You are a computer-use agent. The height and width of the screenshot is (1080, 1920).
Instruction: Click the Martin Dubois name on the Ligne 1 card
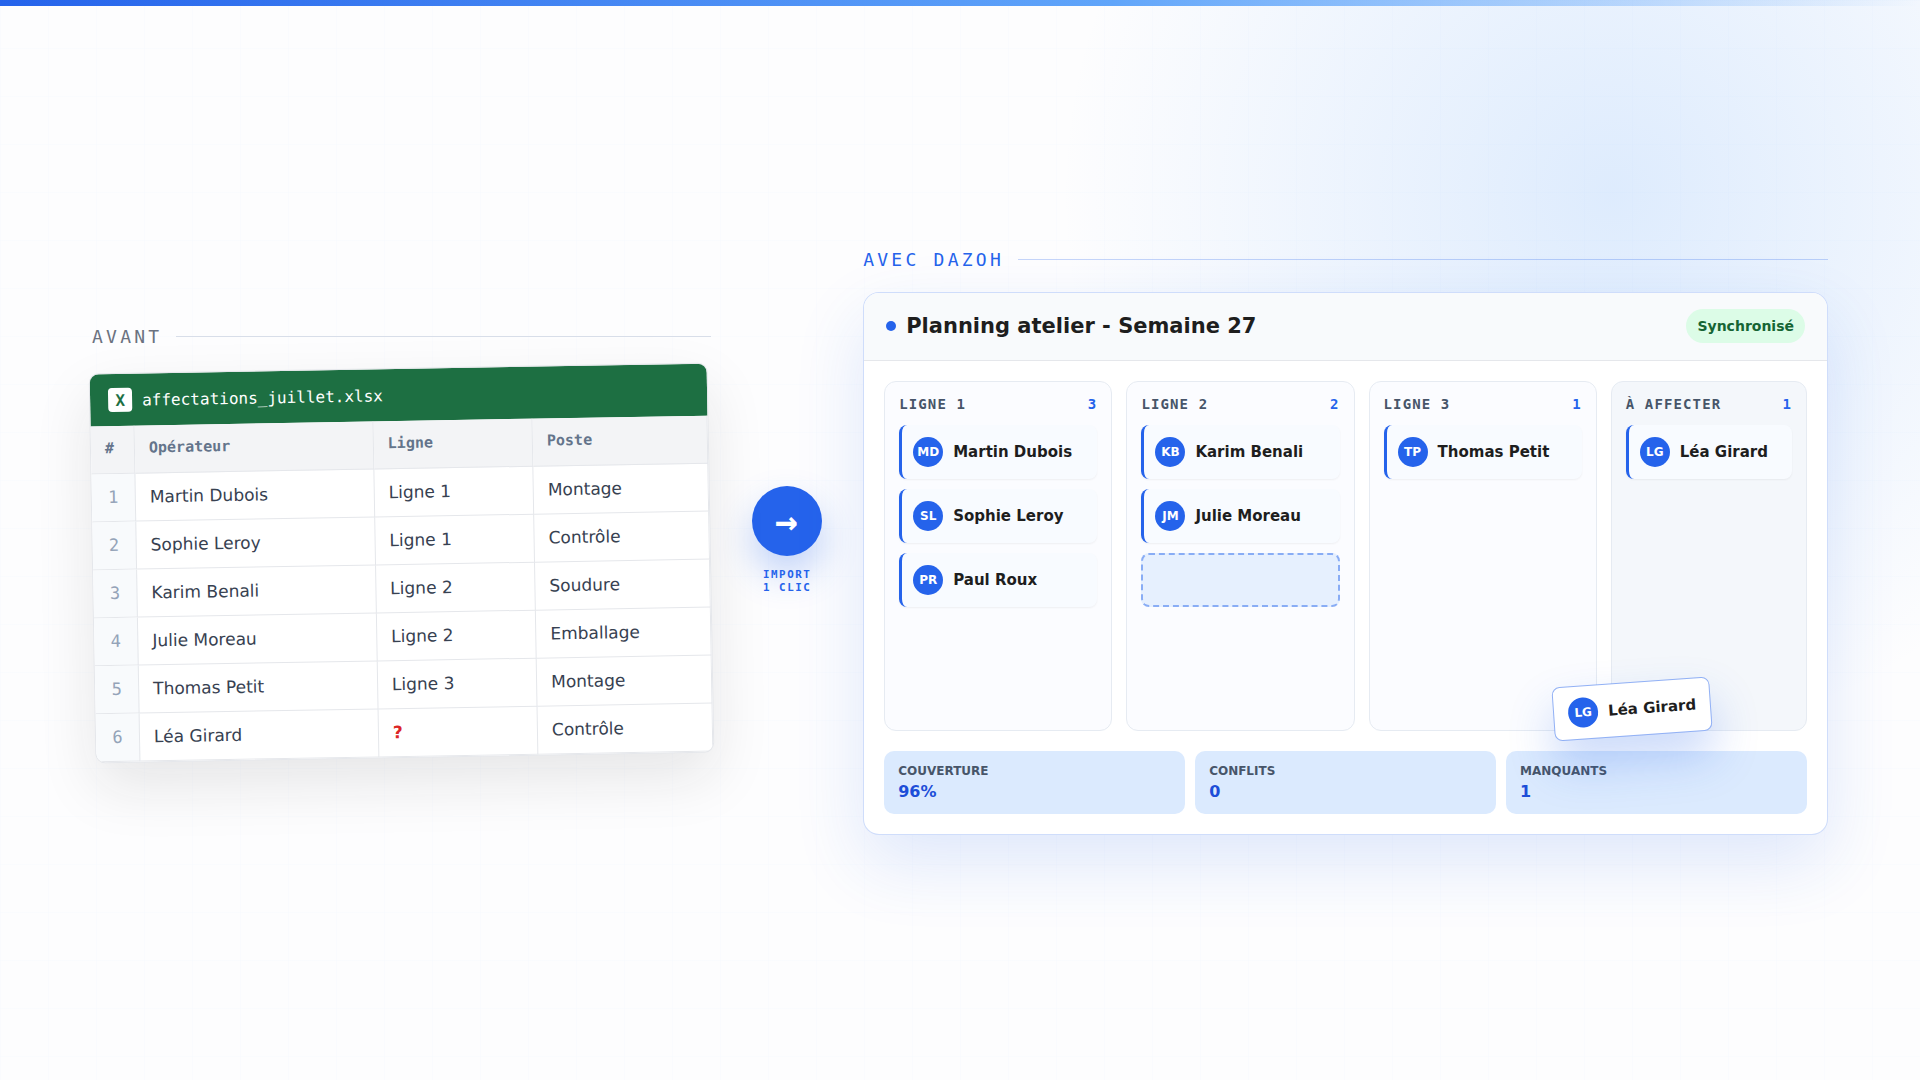1012,452
